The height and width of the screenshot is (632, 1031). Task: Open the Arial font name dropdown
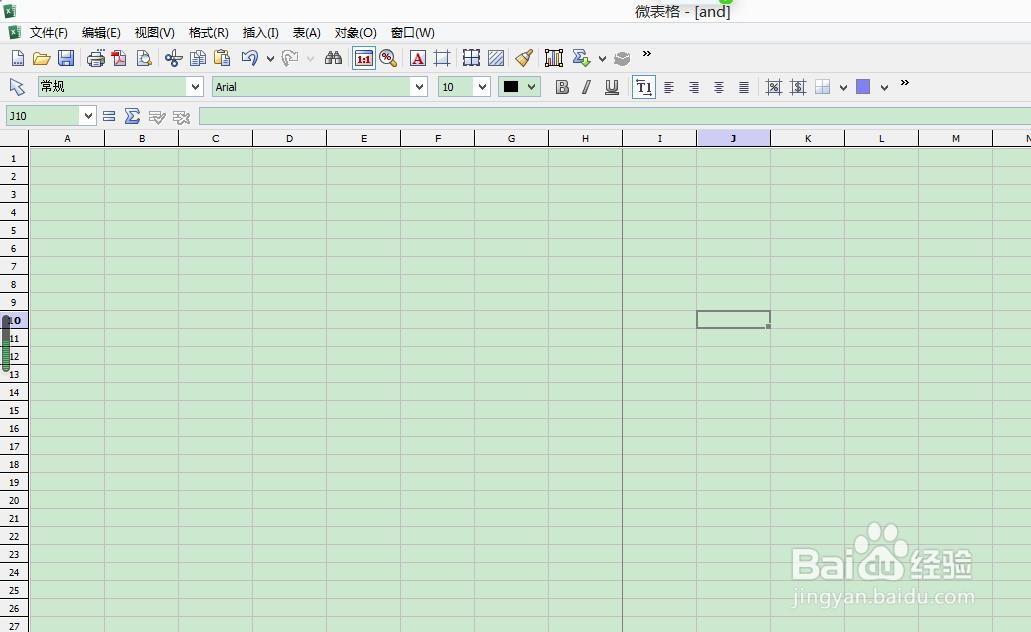point(419,87)
